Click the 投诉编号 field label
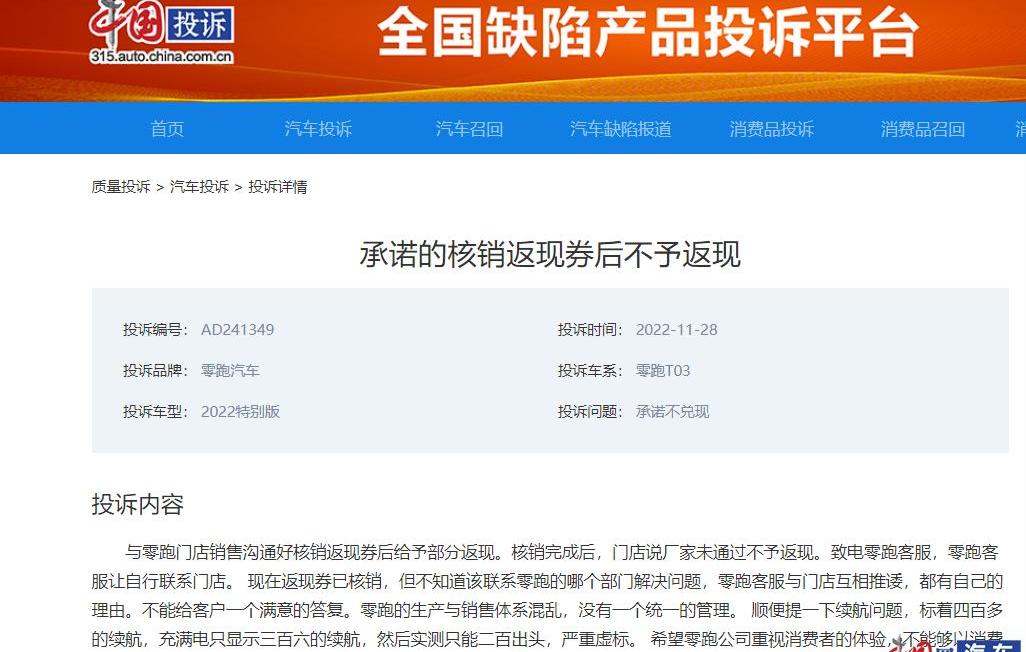Viewport: 1026px width, 652px height. pos(155,329)
